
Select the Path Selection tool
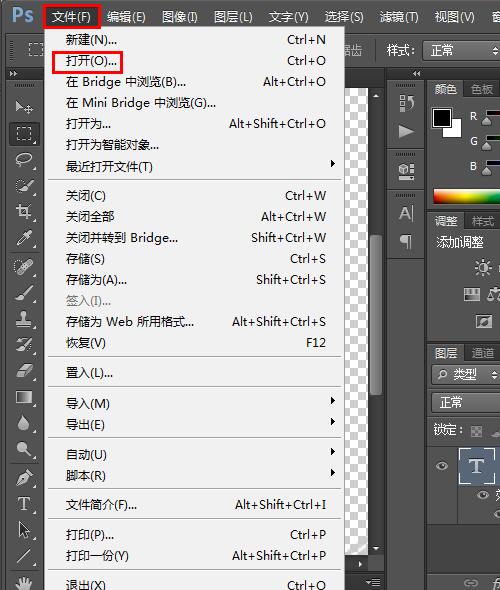coord(24,530)
